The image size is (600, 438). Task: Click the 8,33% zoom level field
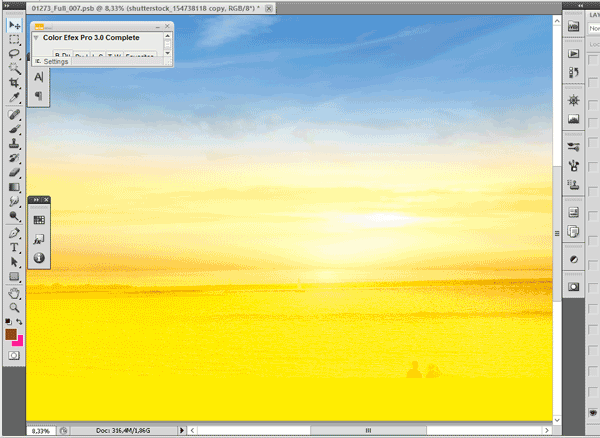(x=41, y=431)
